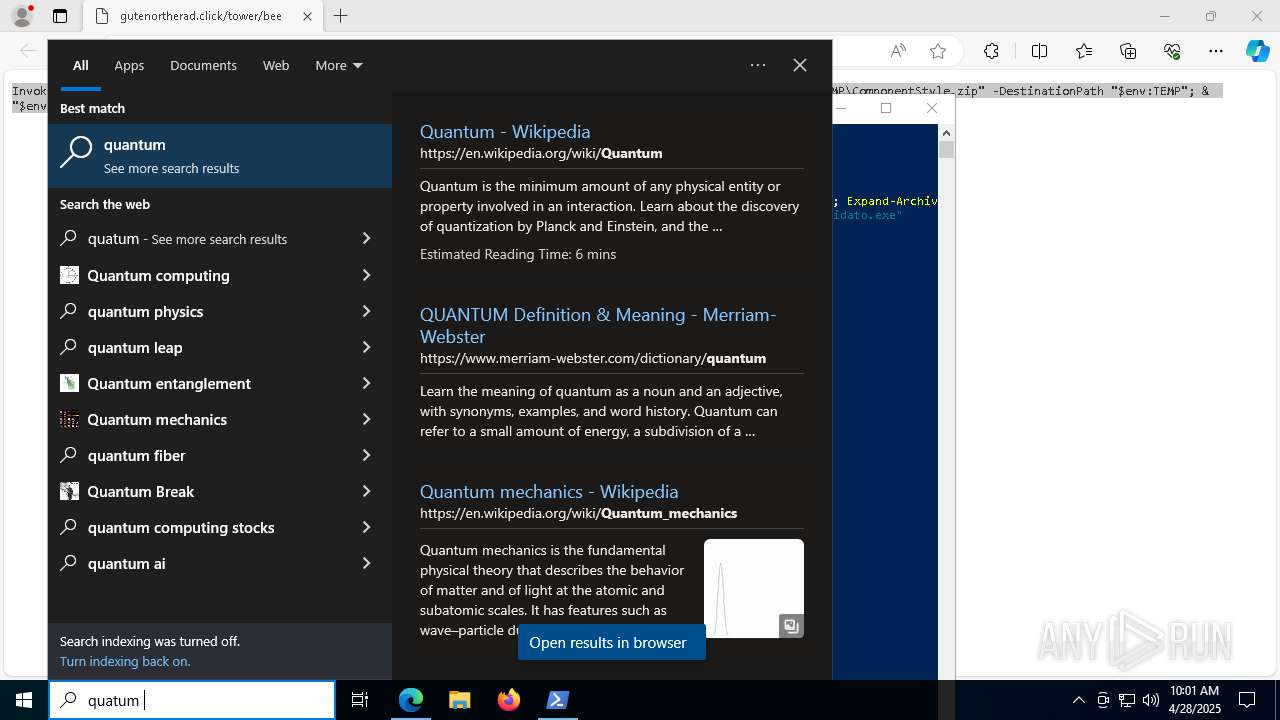Click the Read aloud icon in address bar
Image resolution: width=1280 pixels, height=720 pixels.
[898, 51]
